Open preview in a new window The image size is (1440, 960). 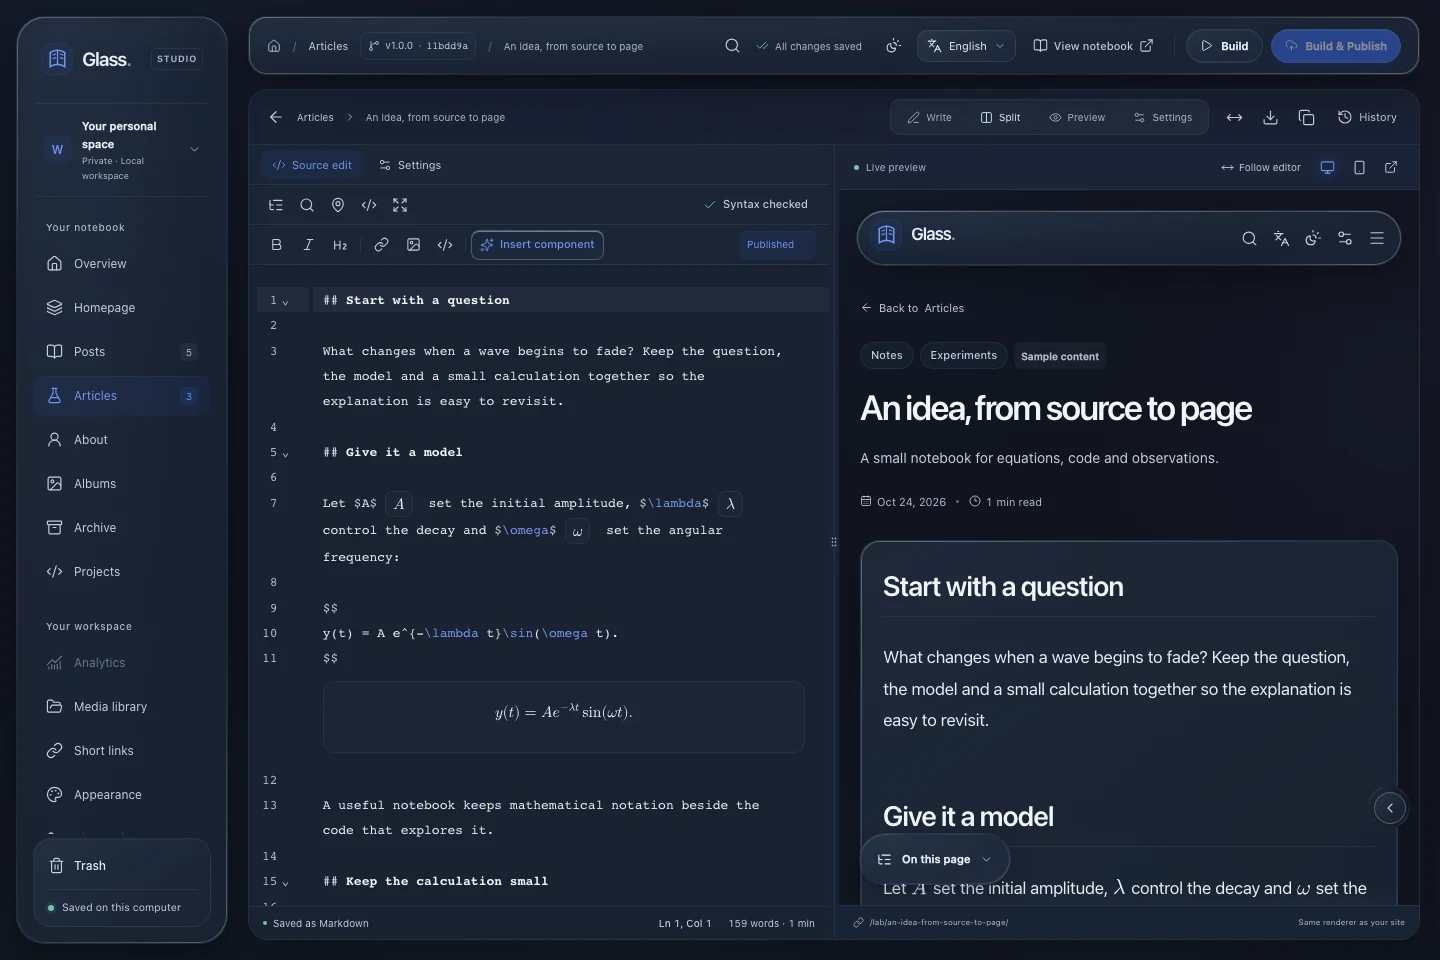pos(1391,167)
